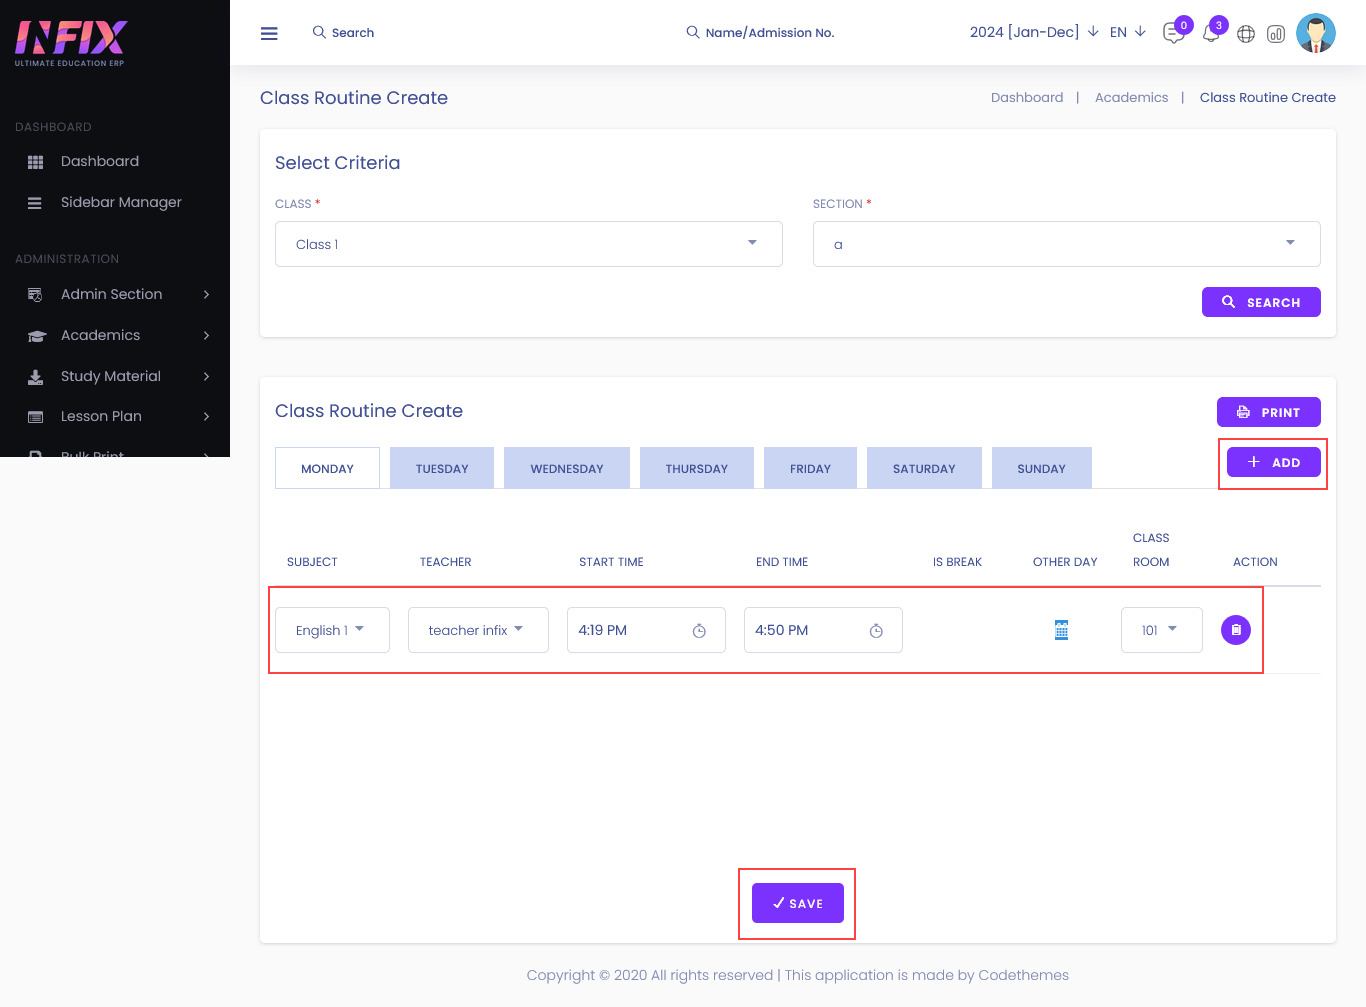
Task: Click the TEACHER column header
Action: coord(445,562)
